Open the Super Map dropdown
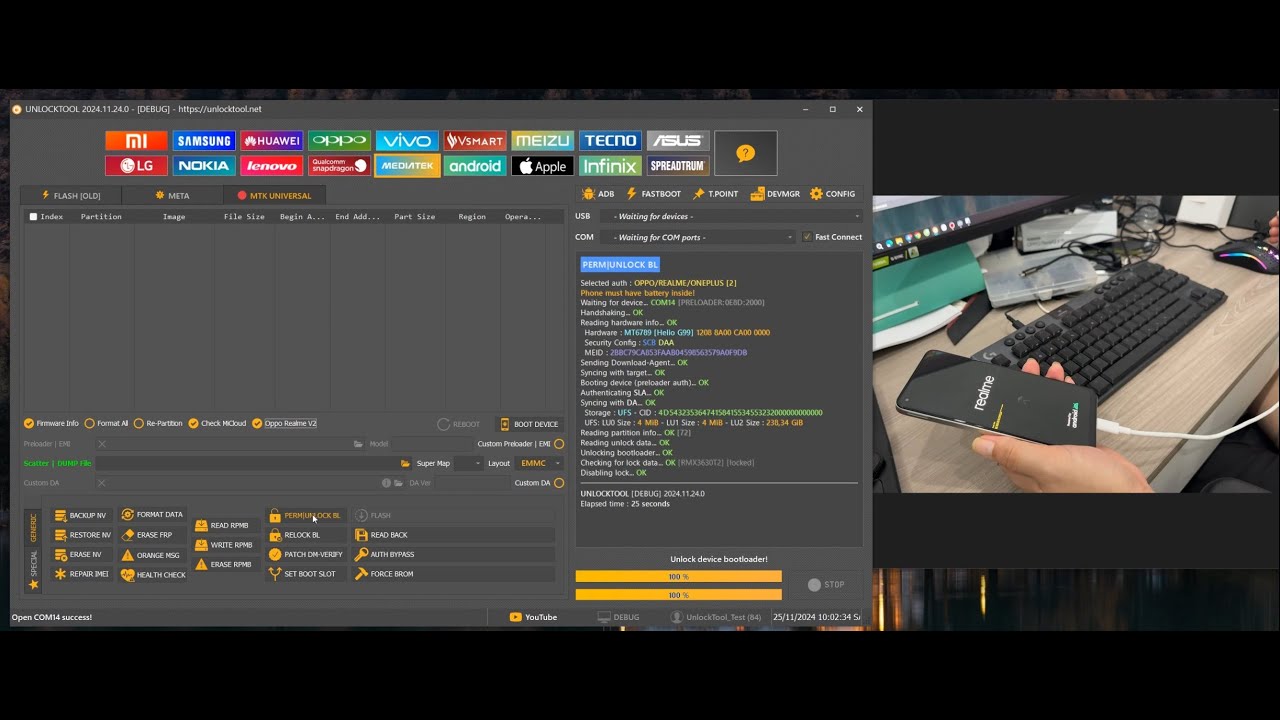 468,463
